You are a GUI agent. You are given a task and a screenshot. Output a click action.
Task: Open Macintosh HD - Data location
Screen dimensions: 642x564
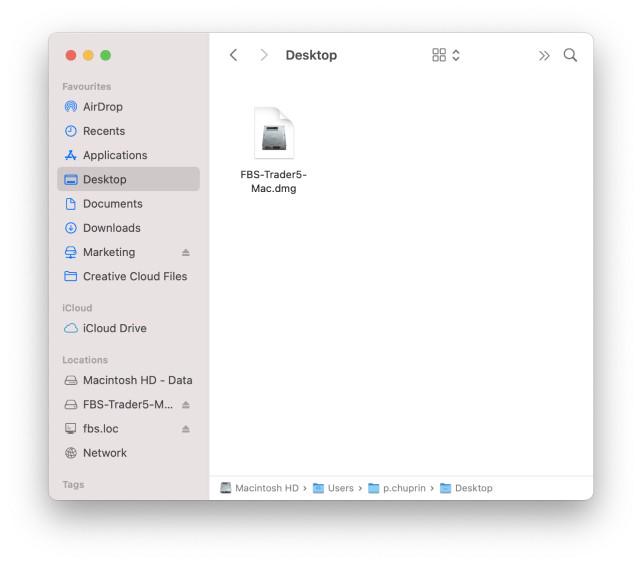137,380
